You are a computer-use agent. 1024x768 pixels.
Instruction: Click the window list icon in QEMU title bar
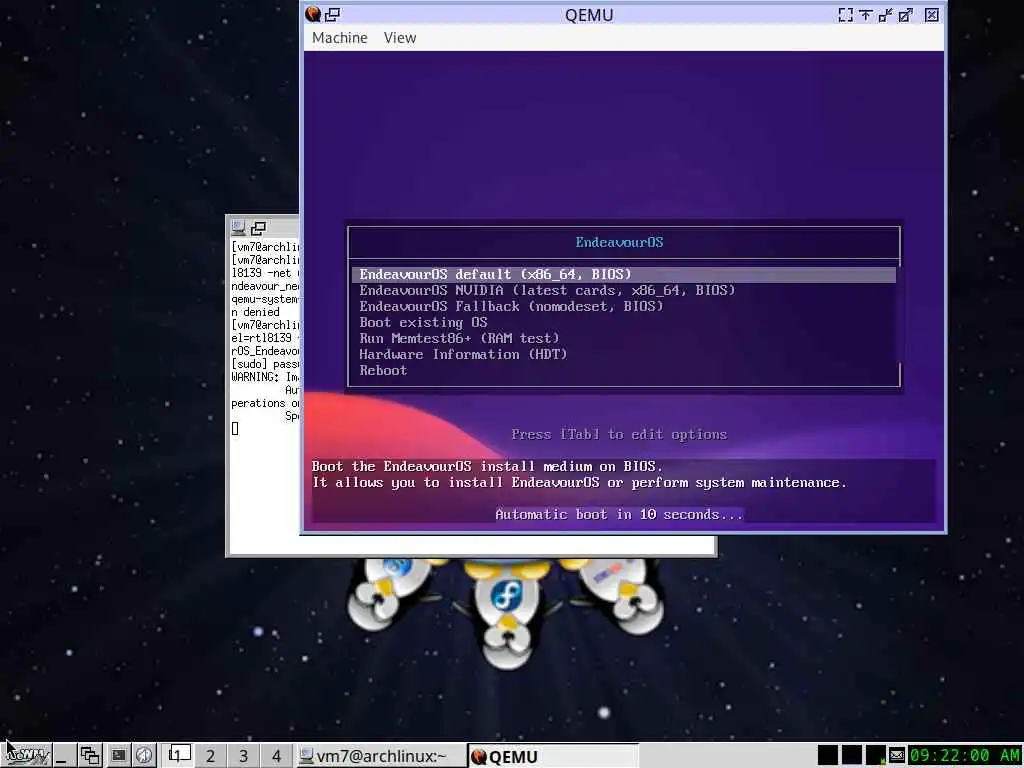point(332,14)
